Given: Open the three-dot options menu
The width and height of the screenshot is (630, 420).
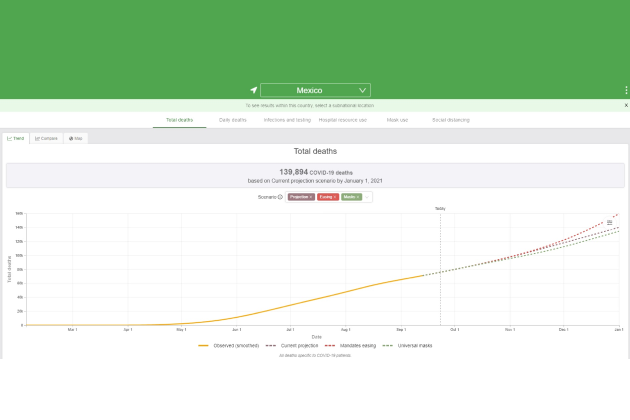Looking at the screenshot, I should (x=626, y=90).
